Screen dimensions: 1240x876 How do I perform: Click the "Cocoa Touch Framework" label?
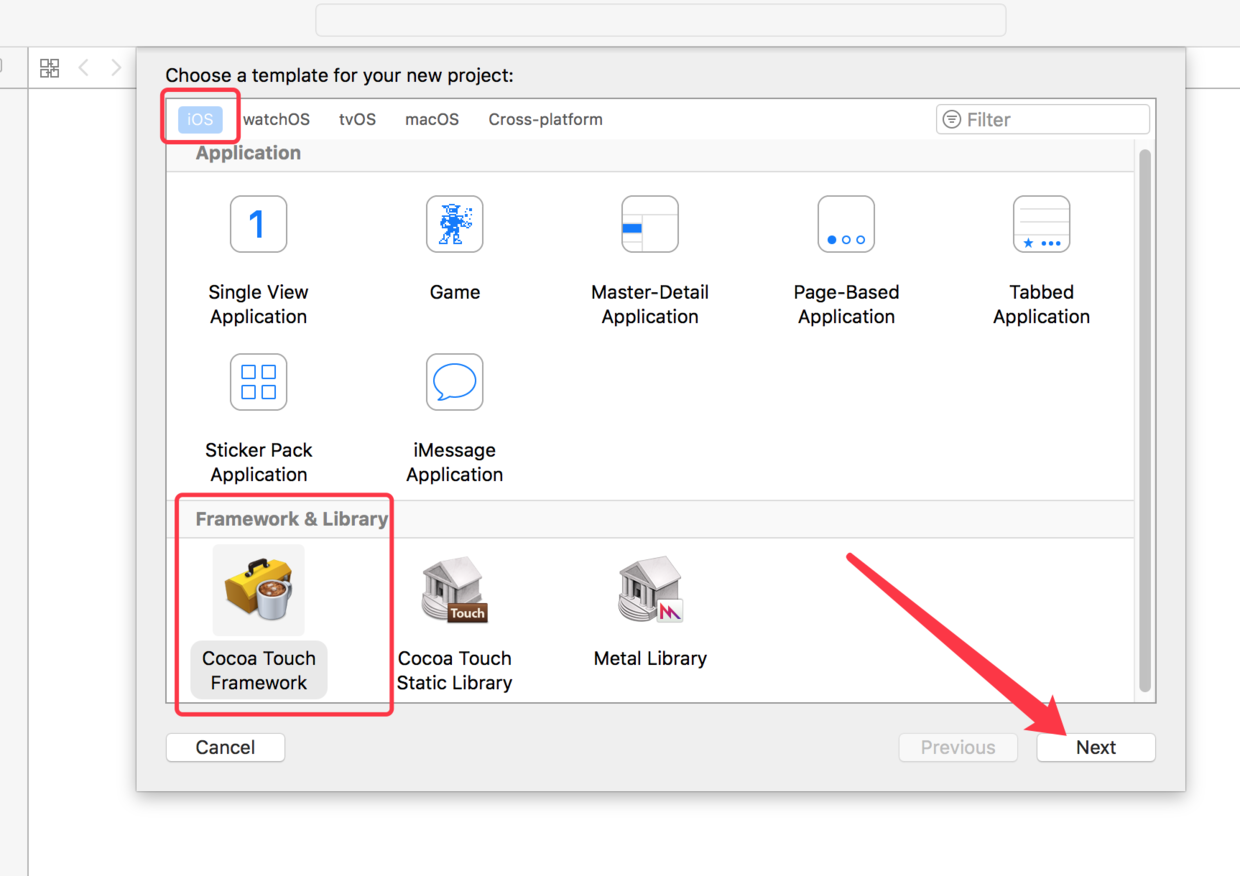[x=258, y=670]
